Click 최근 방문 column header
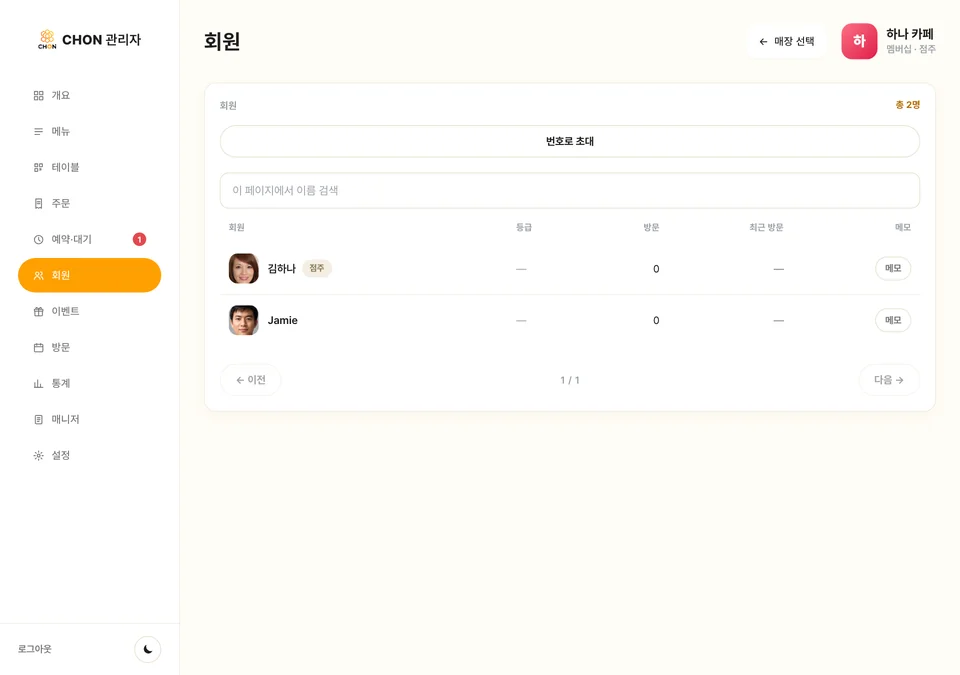Image resolution: width=960 pixels, height=675 pixels. click(x=766, y=227)
